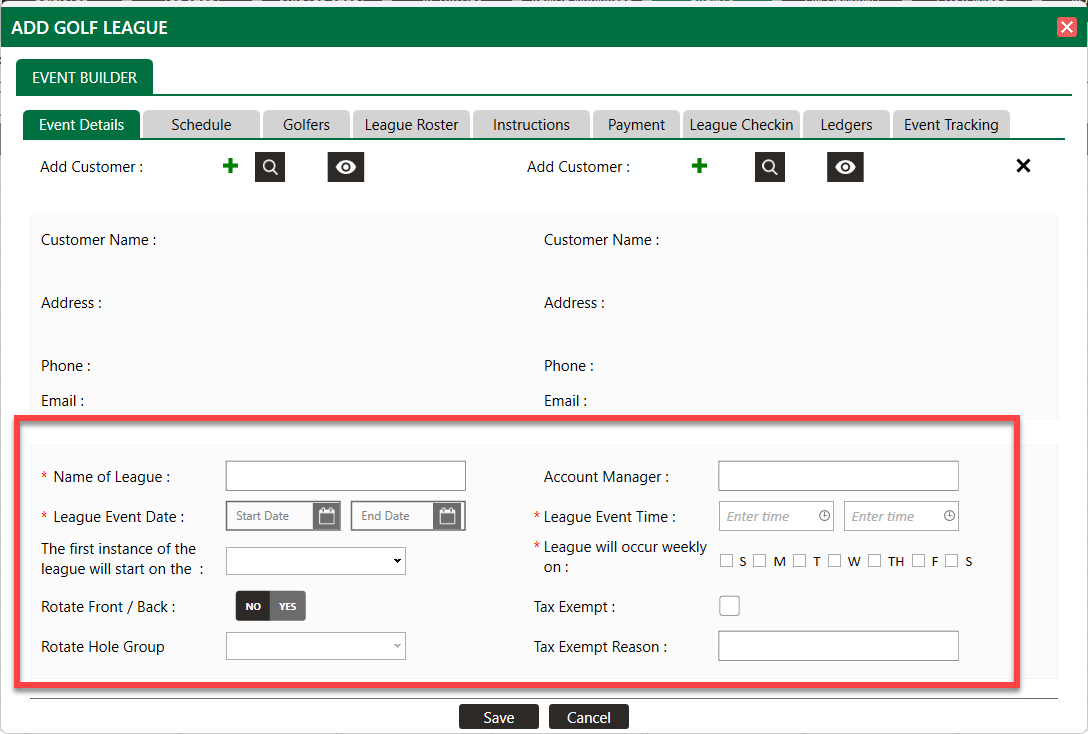This screenshot has width=1088, height=734.
Task: Remove second customer with the black X icon
Action: [x=1023, y=166]
